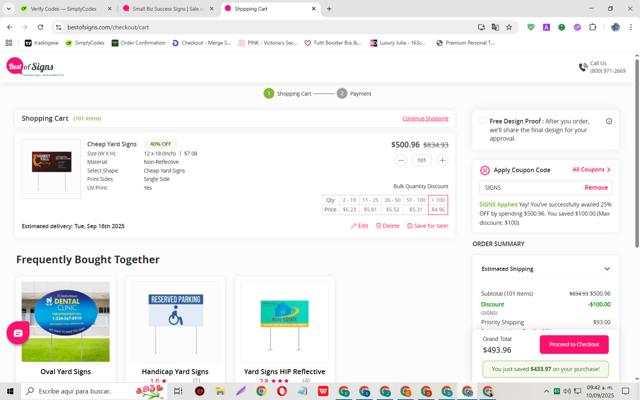Go back to the previous page
640x400 pixels.
point(10,27)
